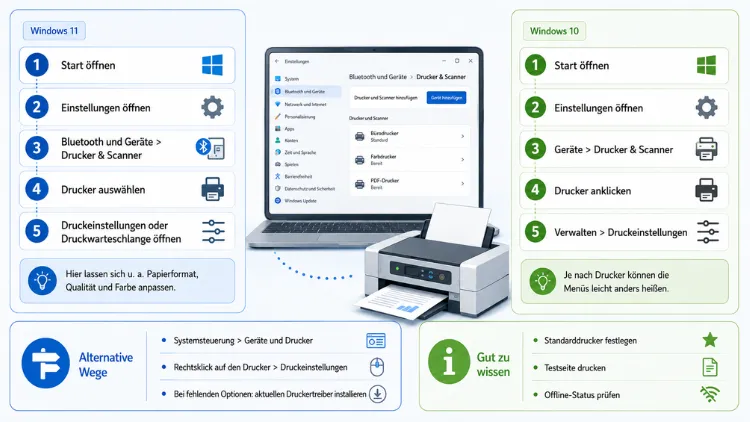The image size is (750, 422).
Task: Click the mouse icon beside 'Rechtsklick auf den Drucker'
Action: (377, 367)
